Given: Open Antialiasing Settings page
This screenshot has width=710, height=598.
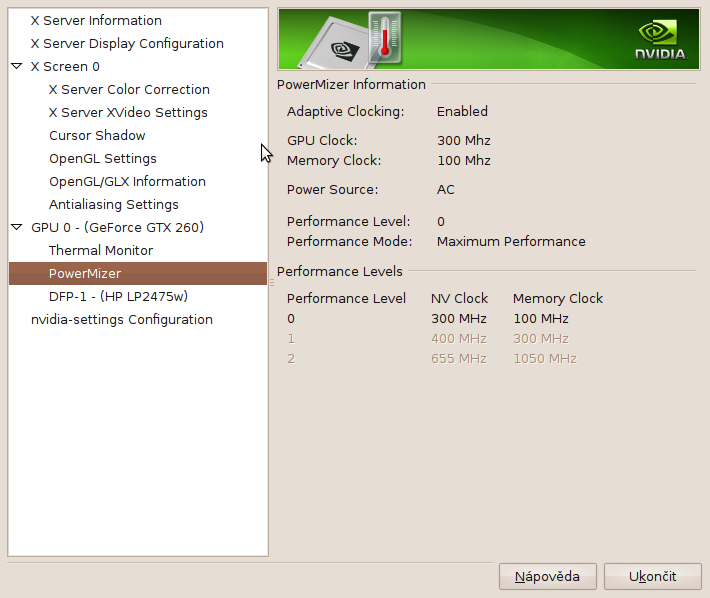Looking at the screenshot, I should click(114, 205).
